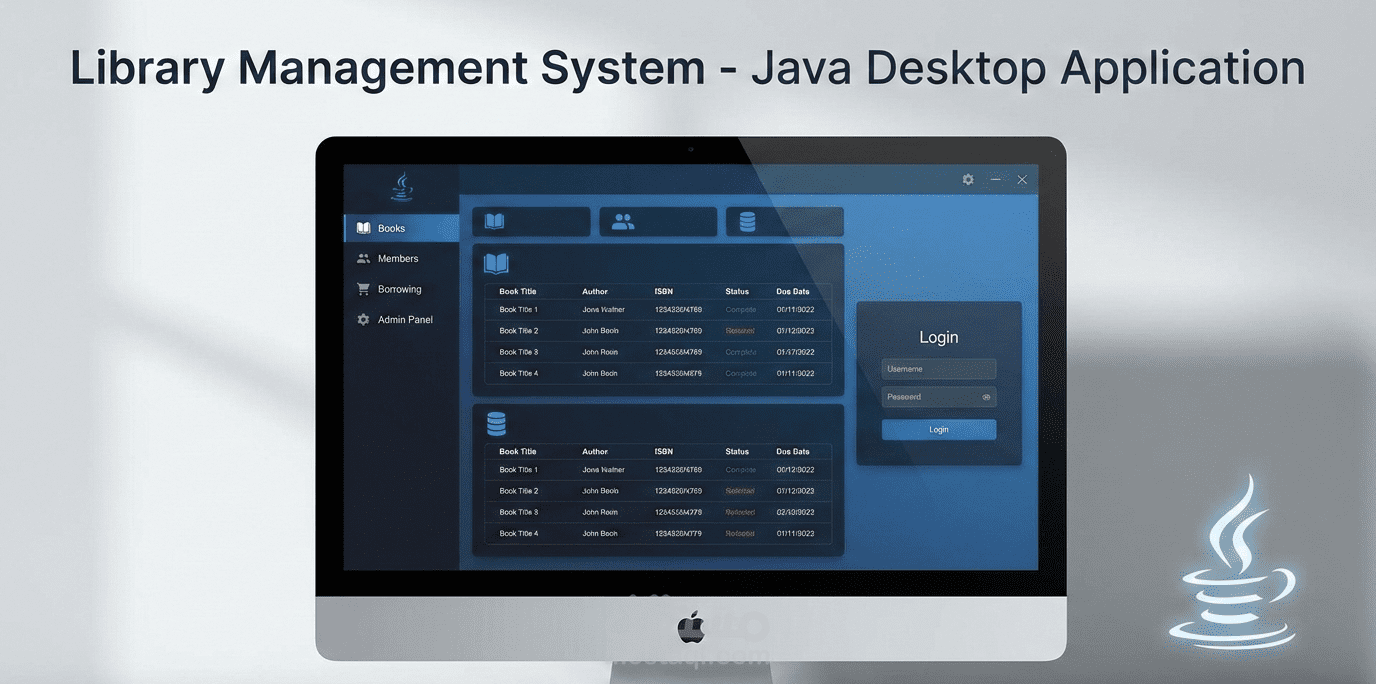Open Admin Panel using the gear icon

[362, 319]
